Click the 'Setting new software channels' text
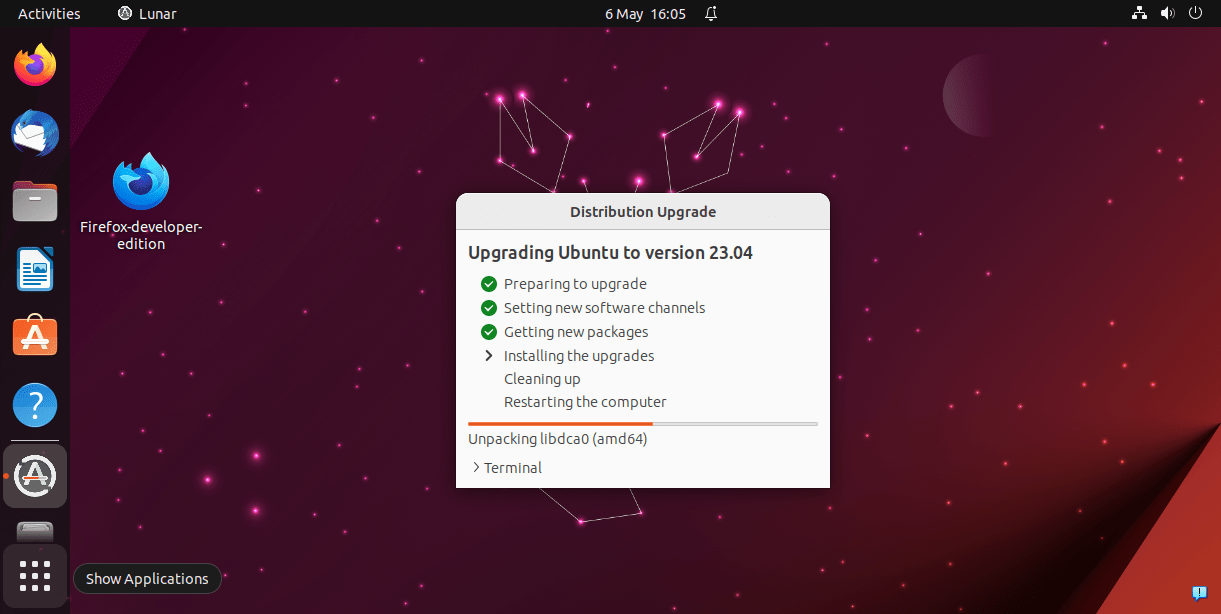The height and width of the screenshot is (614, 1221). (604, 308)
